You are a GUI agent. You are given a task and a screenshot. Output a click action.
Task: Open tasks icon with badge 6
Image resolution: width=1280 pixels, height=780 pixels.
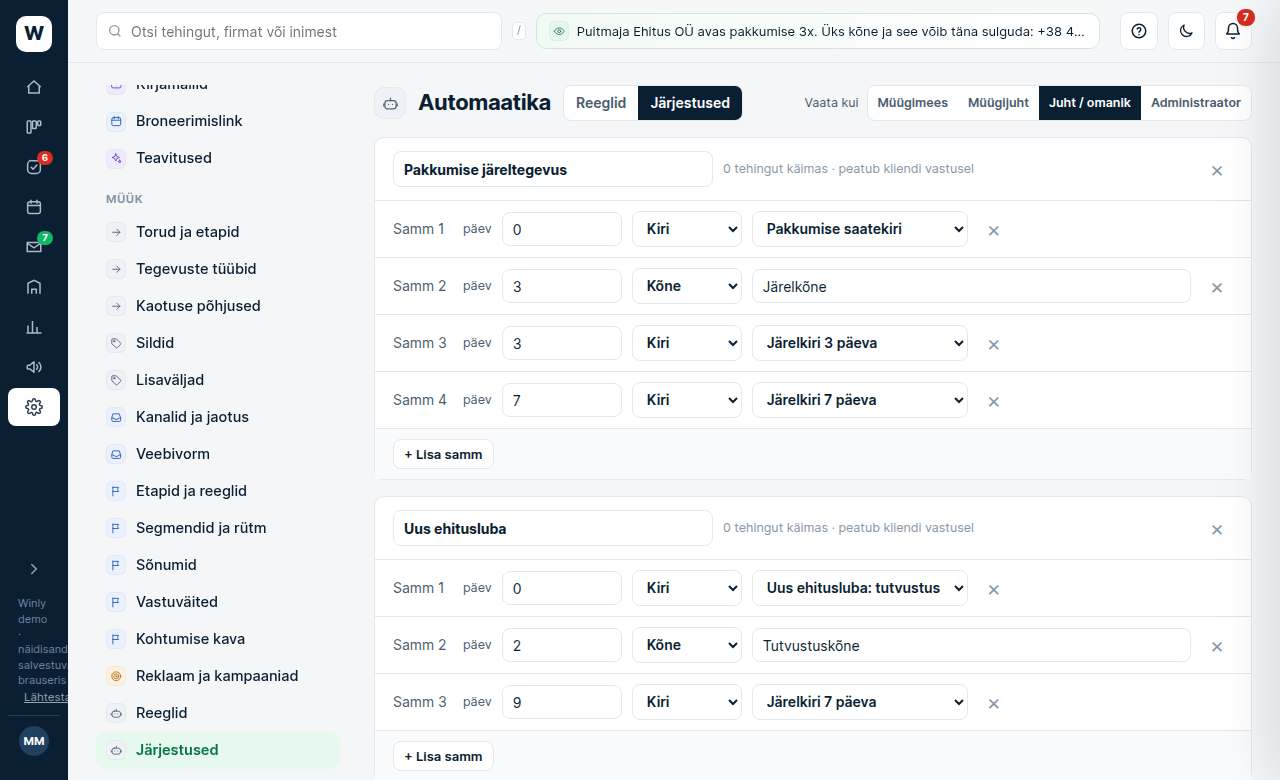pyautogui.click(x=34, y=167)
